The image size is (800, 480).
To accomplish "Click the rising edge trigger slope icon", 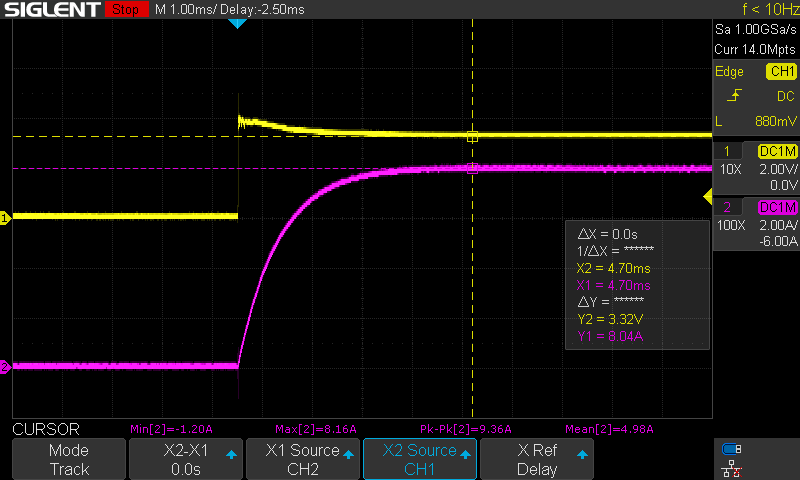I will [x=735, y=96].
